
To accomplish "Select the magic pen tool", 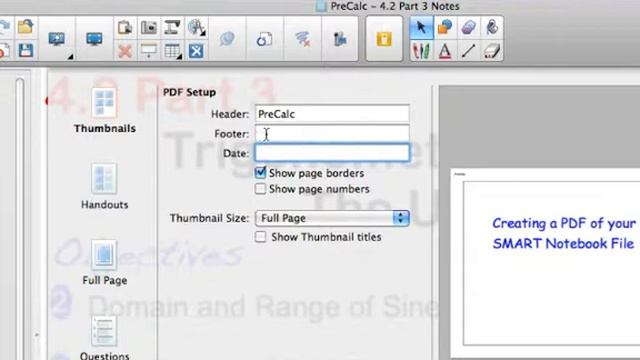I will [492, 27].
